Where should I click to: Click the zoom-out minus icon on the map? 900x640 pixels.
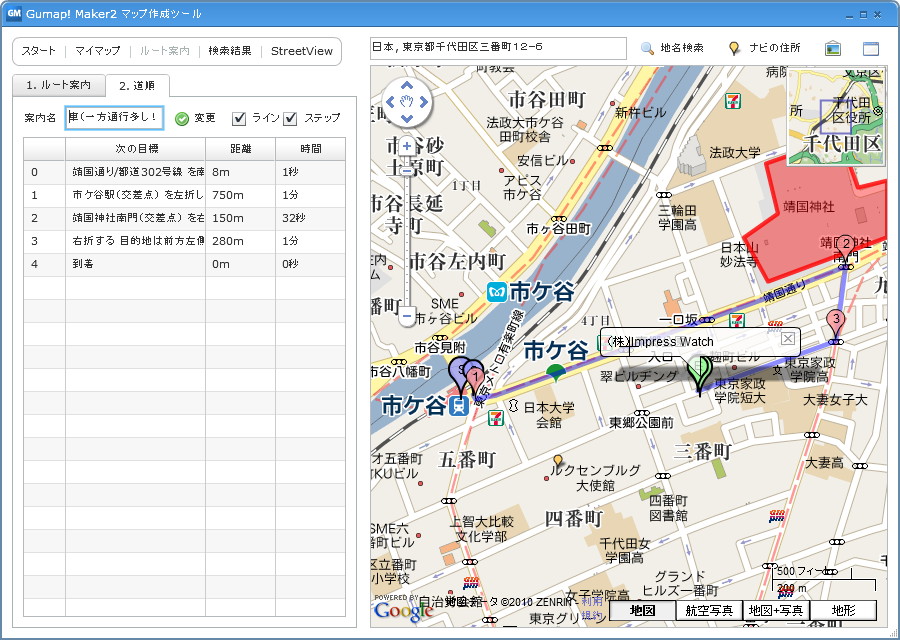pos(406,316)
